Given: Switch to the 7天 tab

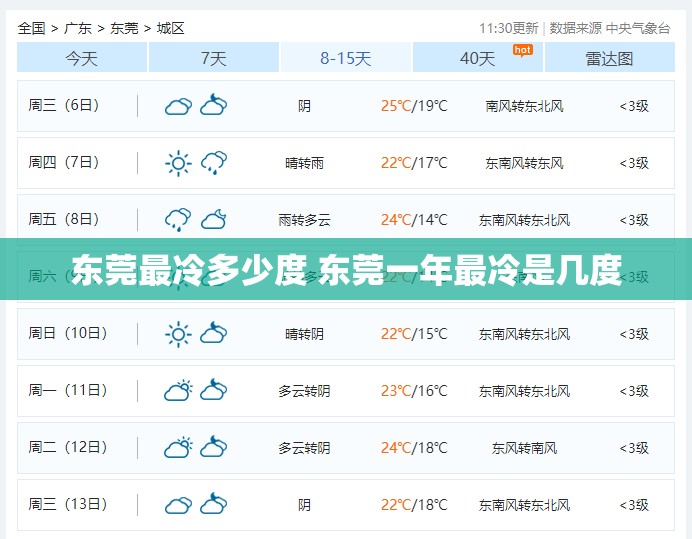Looking at the screenshot, I should click(214, 57).
